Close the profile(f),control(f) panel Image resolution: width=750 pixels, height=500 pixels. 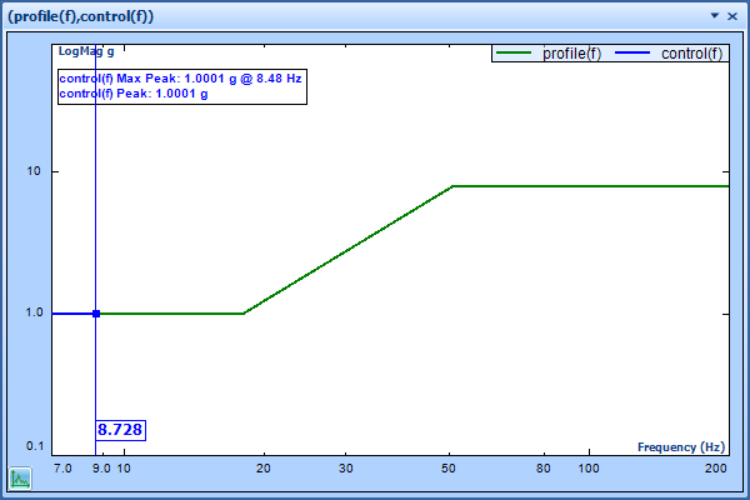click(x=732, y=16)
